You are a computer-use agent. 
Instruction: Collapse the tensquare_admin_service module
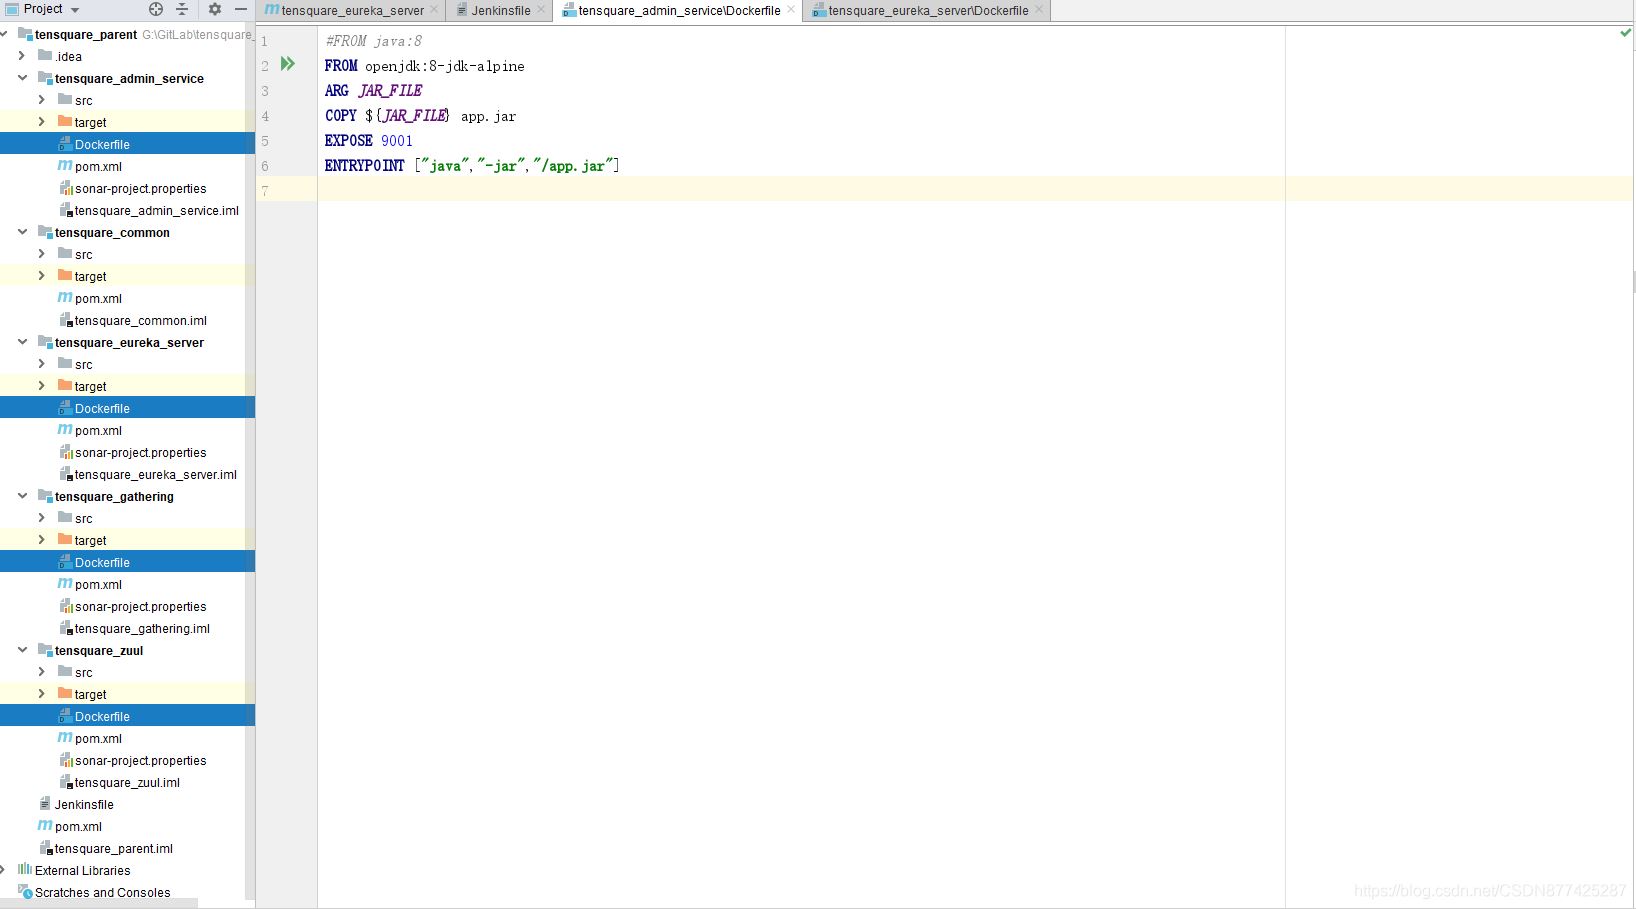[x=22, y=78]
